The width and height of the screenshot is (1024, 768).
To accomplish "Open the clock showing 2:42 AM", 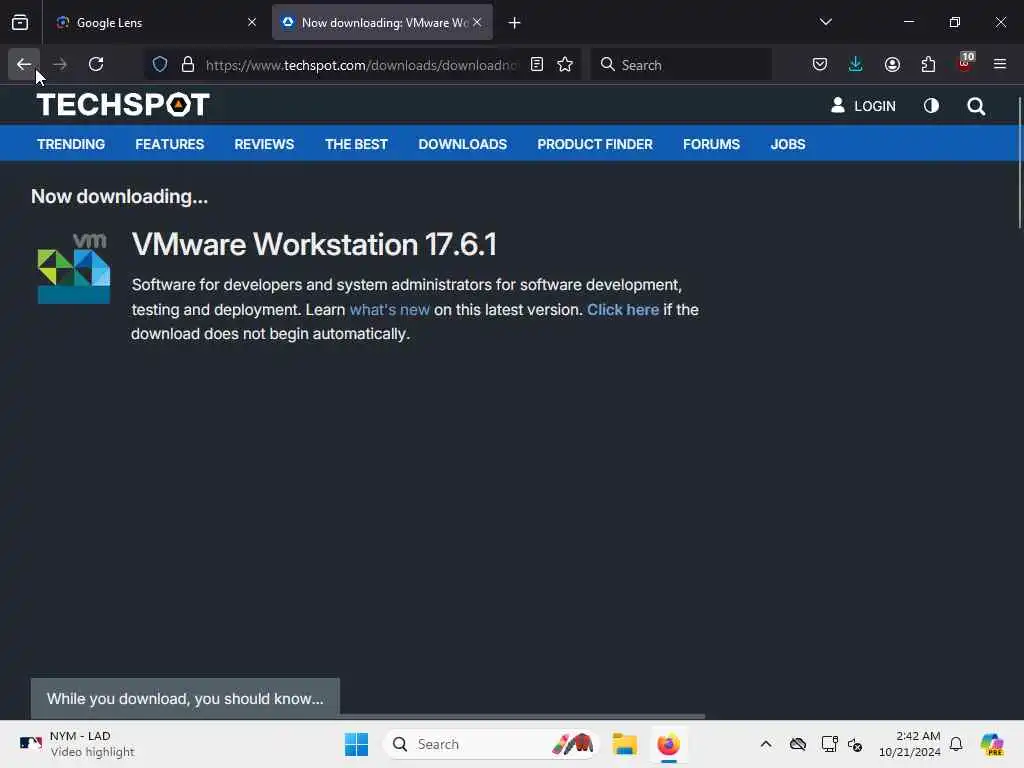I will pos(910,744).
